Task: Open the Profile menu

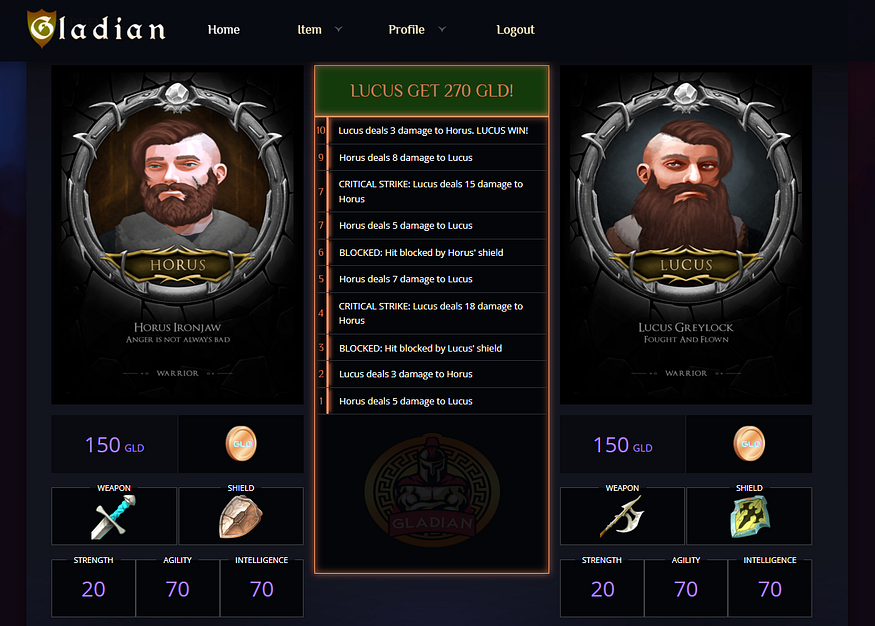Action: [406, 30]
